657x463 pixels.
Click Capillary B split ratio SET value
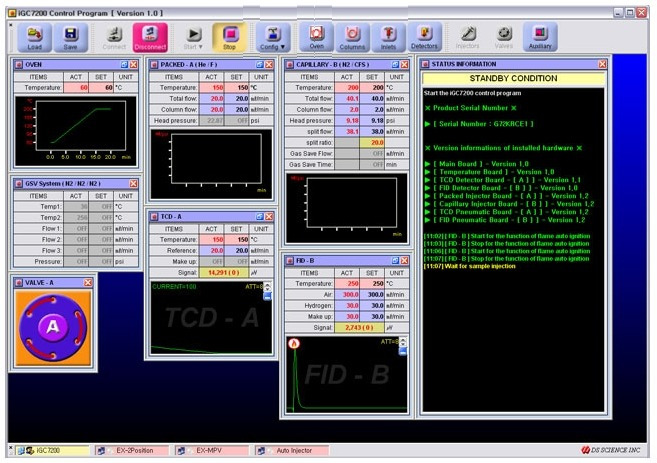click(372, 142)
